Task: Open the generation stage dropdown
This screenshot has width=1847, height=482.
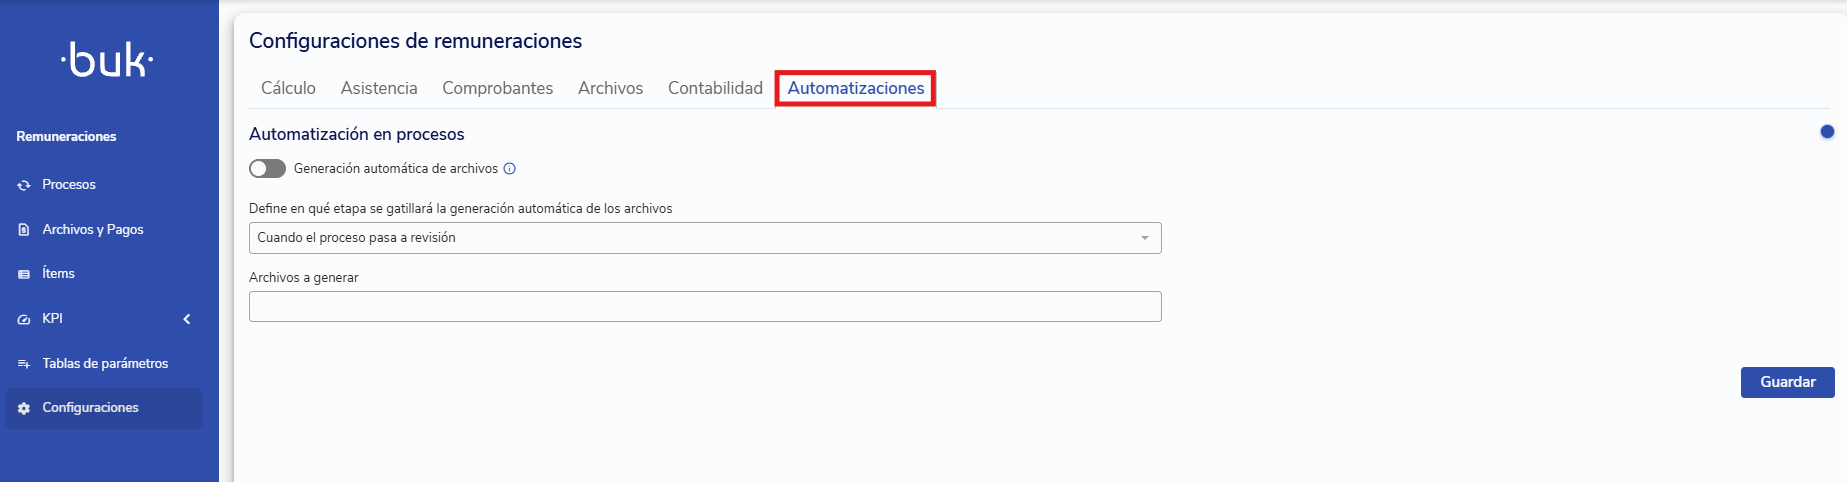Action: [x=705, y=238]
